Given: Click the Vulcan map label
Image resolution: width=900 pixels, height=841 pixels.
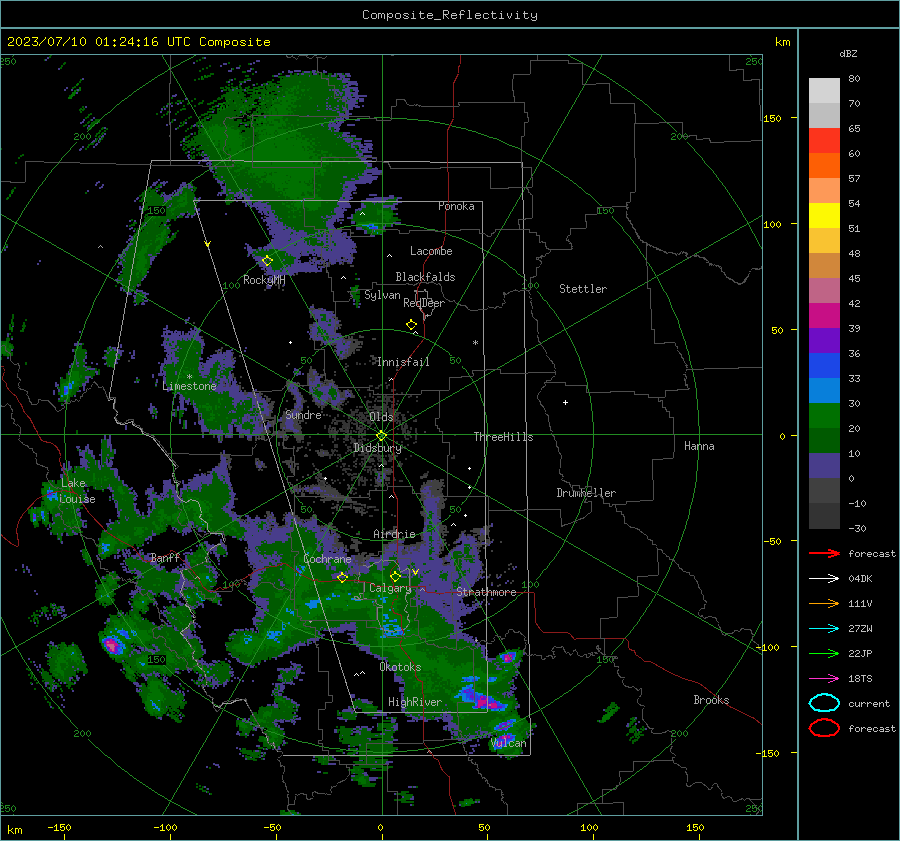Looking at the screenshot, I should pos(509,743).
